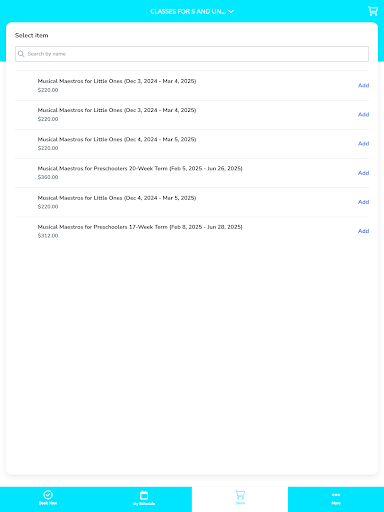Select the Store cart icon in bottom bar
Screen dimensions: 384x512
click(240, 495)
